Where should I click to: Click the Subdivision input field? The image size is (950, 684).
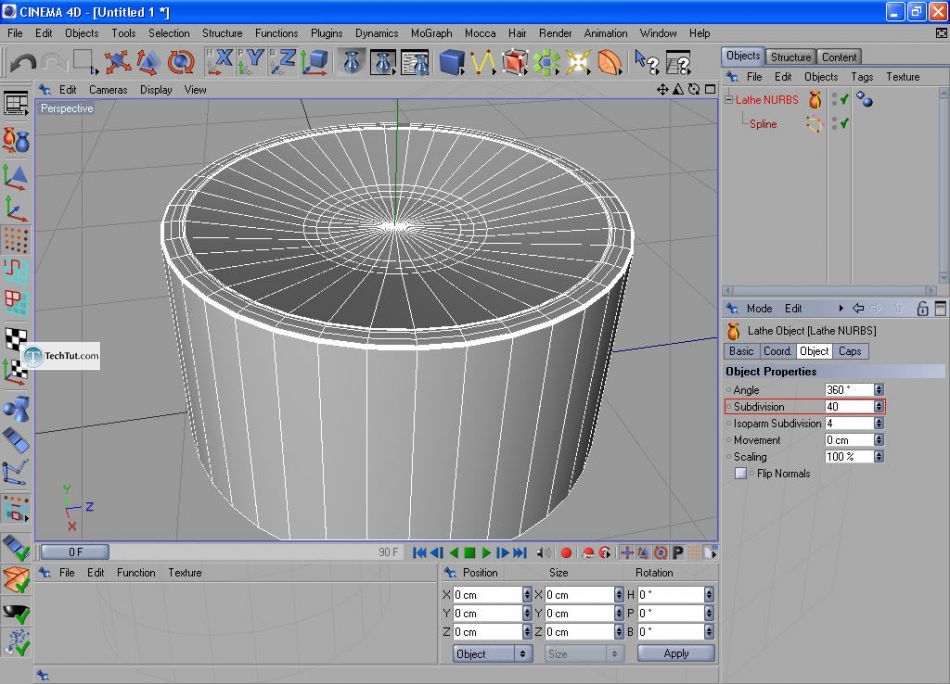pyautogui.click(x=849, y=407)
